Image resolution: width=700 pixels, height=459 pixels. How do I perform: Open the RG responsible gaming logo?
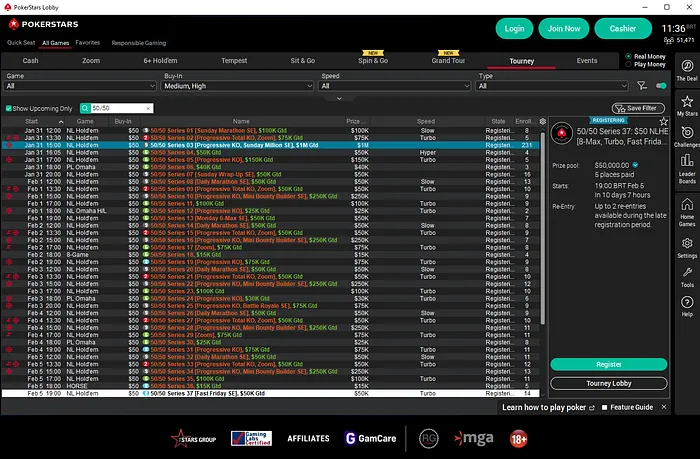pyautogui.click(x=429, y=438)
